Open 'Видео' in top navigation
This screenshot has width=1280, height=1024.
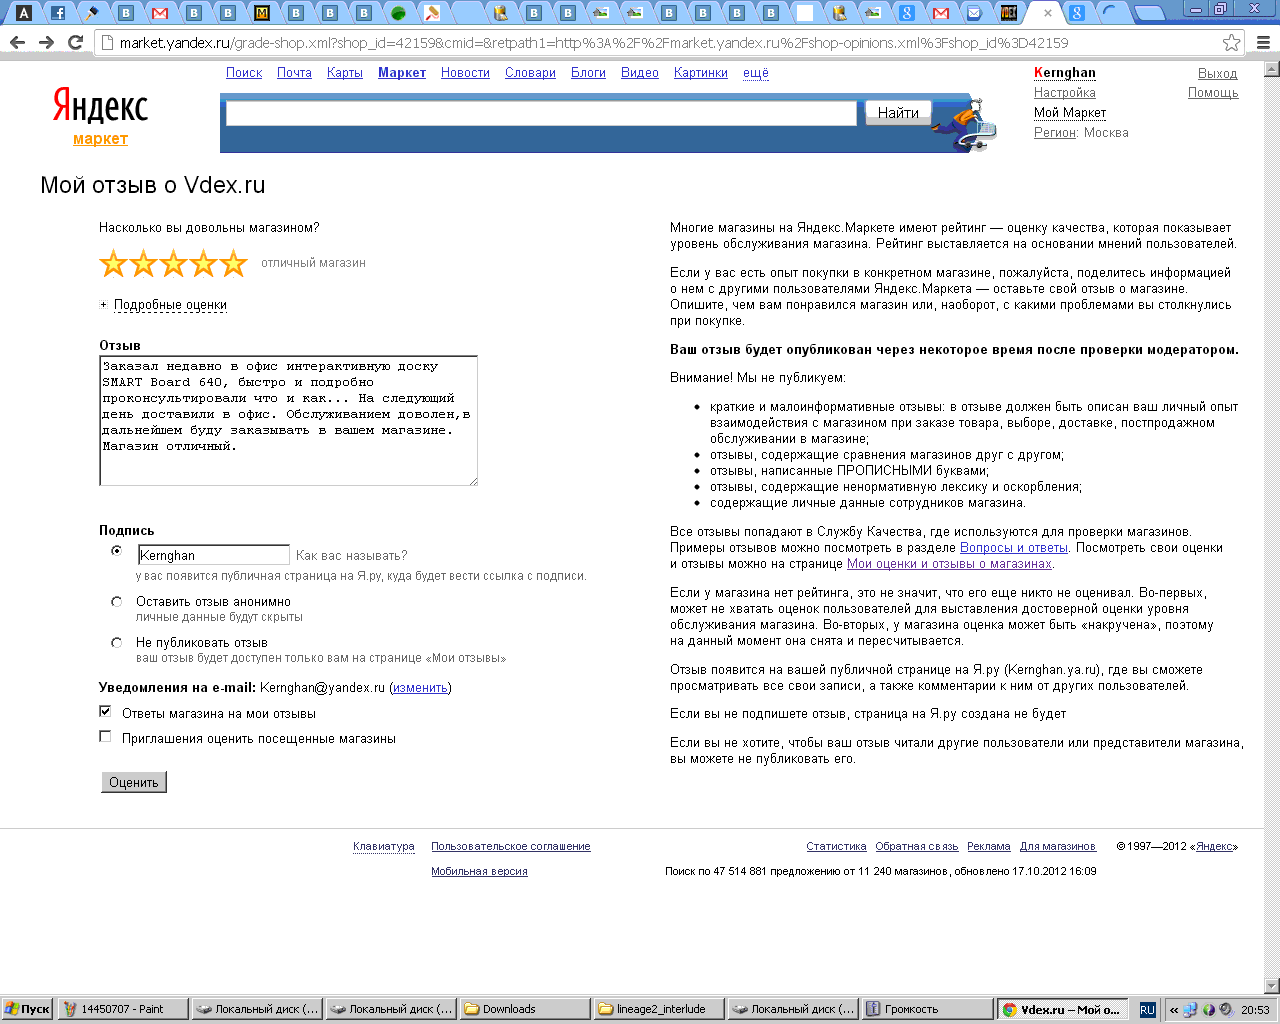point(640,73)
